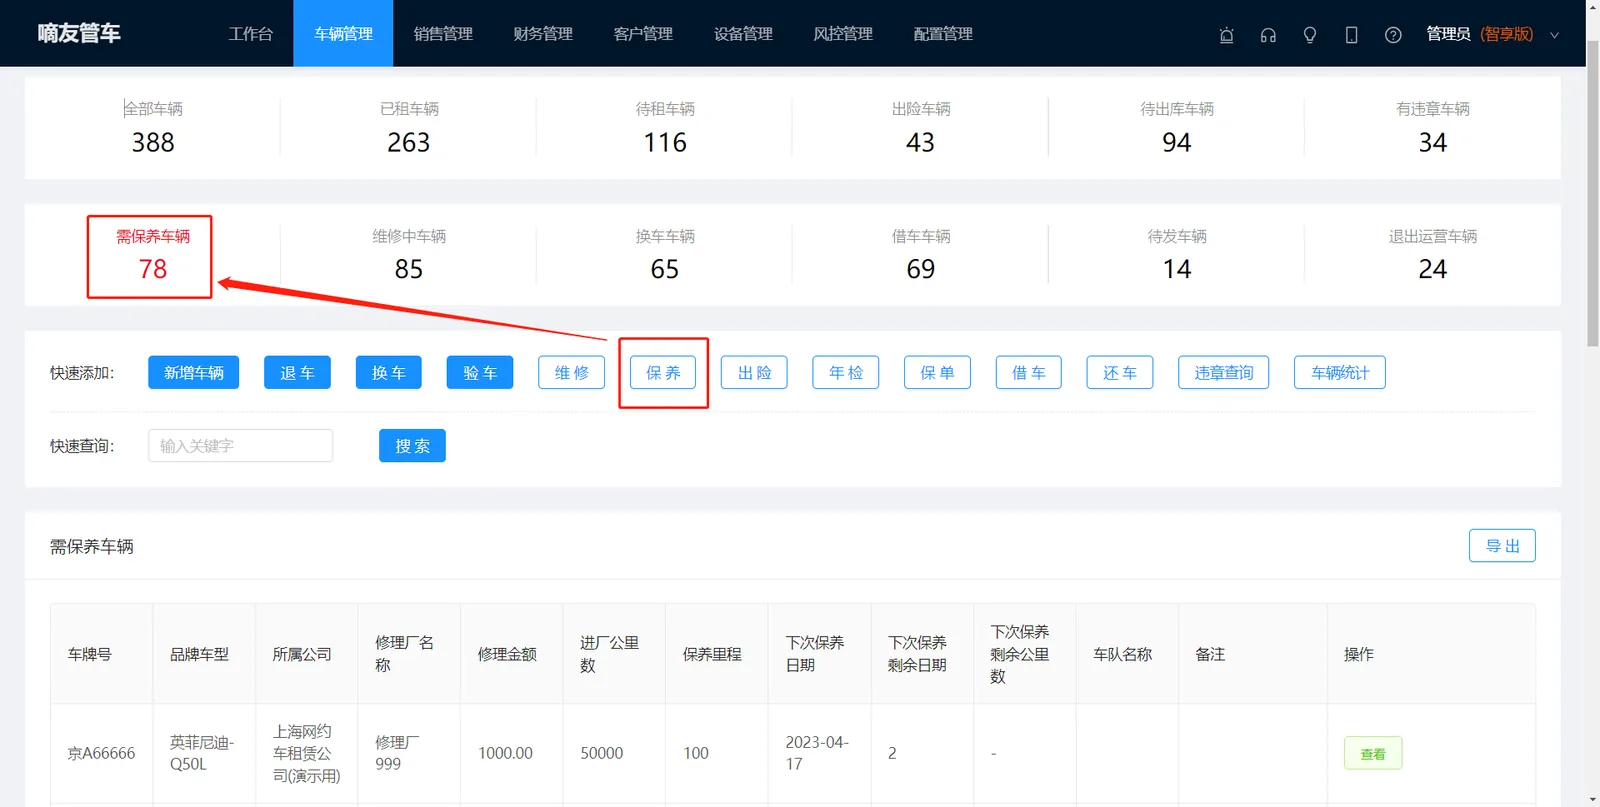
Task: Open 违章查询 button
Action: (x=1224, y=373)
